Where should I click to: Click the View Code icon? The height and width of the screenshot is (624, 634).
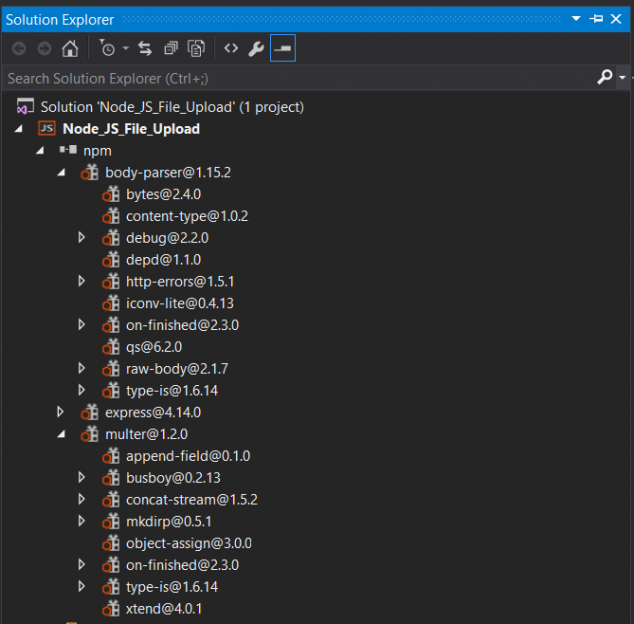pyautogui.click(x=231, y=49)
